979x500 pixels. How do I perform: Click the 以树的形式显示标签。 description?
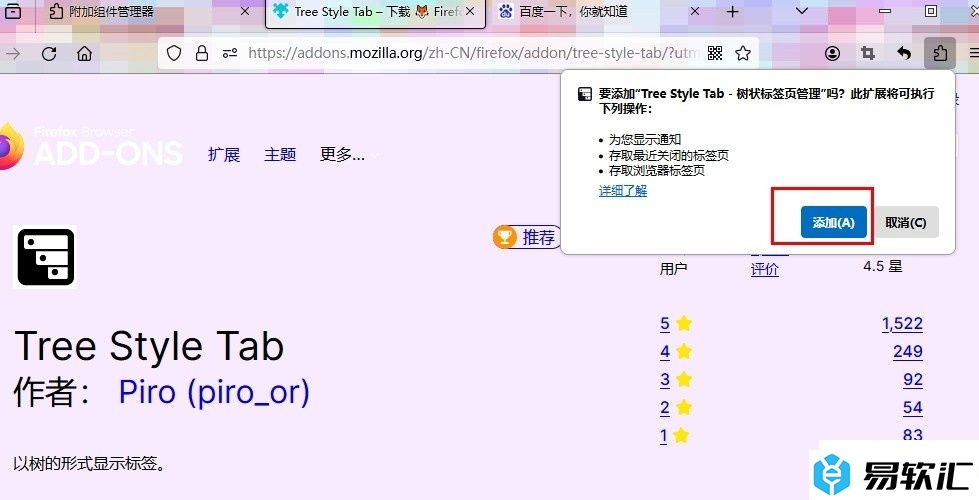[x=89, y=464]
